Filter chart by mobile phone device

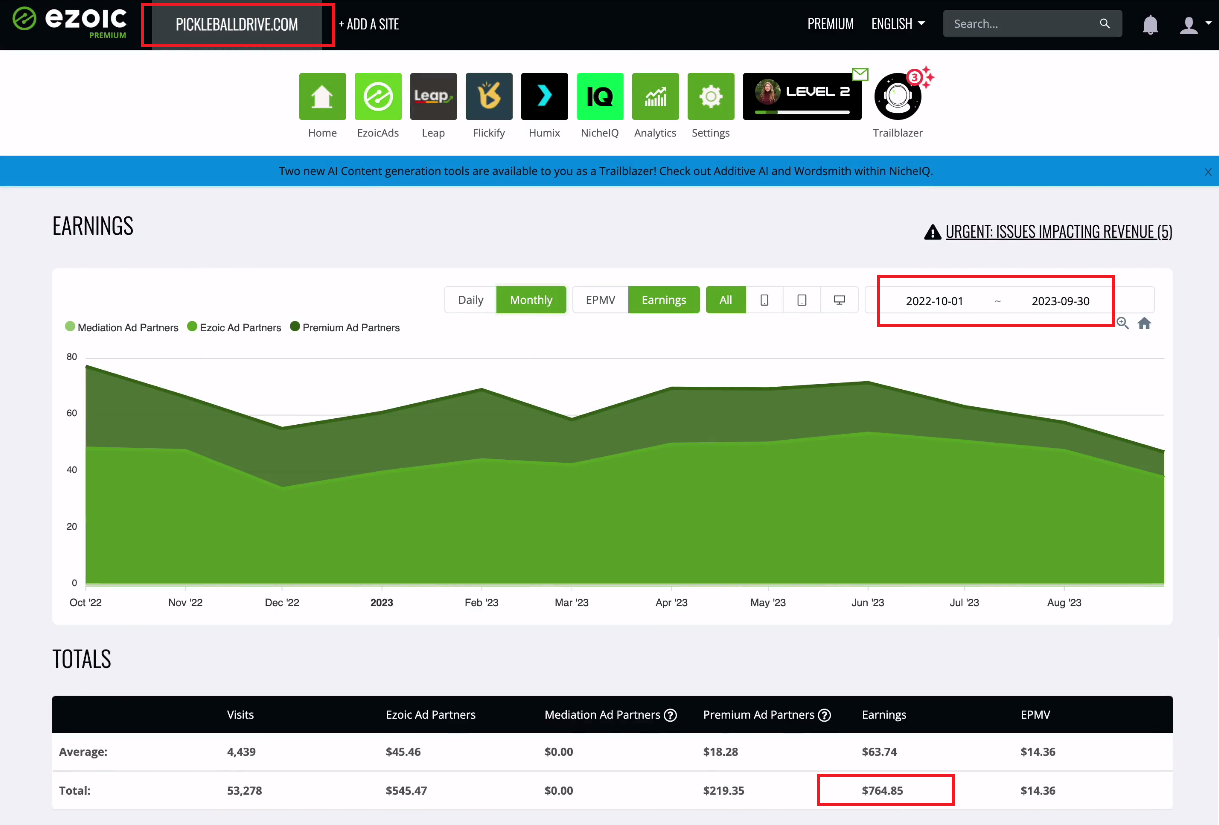[765, 300]
